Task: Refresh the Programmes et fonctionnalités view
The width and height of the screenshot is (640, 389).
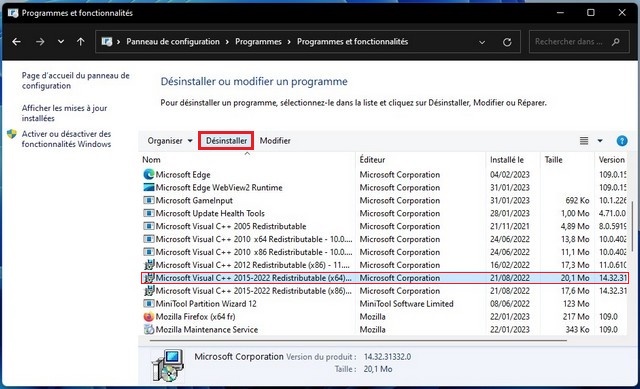Action: [x=507, y=42]
